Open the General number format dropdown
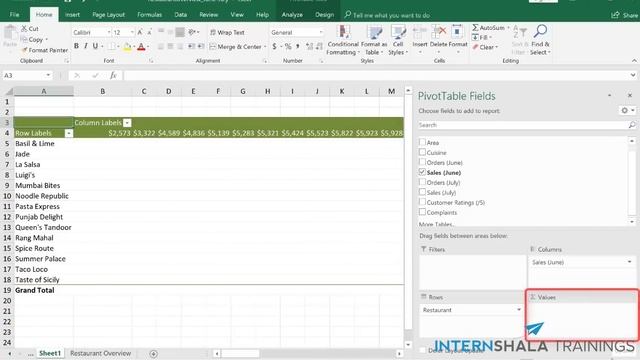Image resolution: width=640 pixels, height=360 pixels. click(321, 32)
